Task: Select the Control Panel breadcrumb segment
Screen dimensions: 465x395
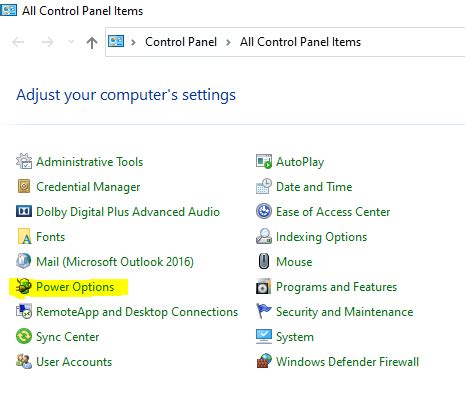Action: pyautogui.click(x=181, y=42)
